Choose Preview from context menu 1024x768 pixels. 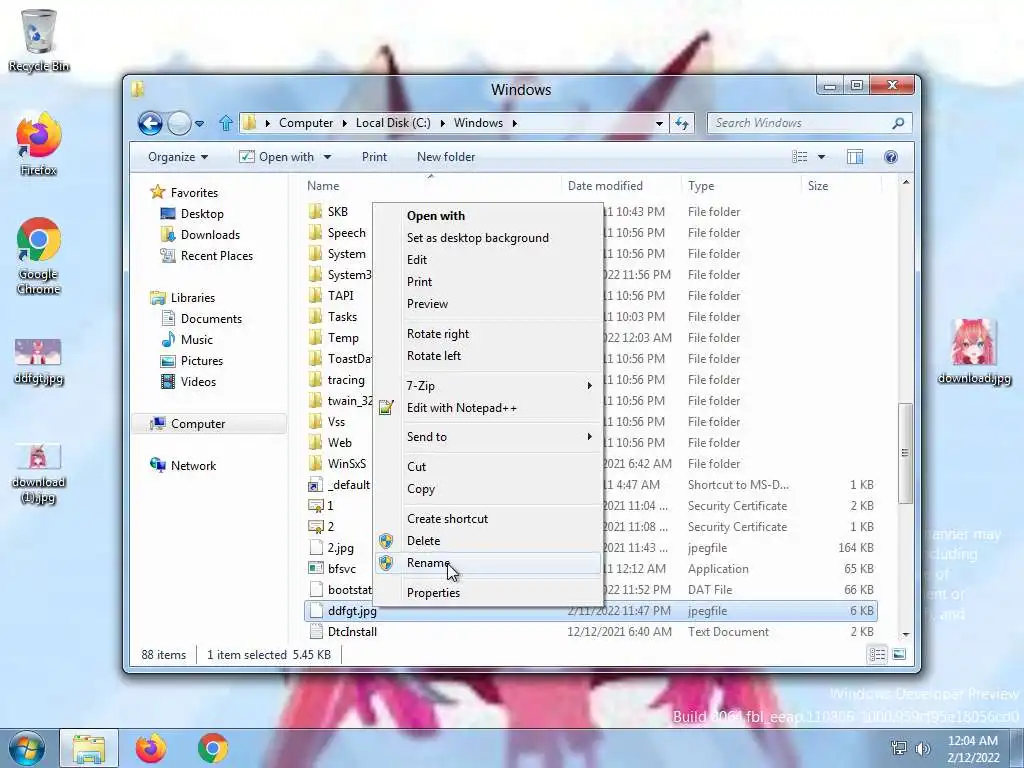click(487, 304)
